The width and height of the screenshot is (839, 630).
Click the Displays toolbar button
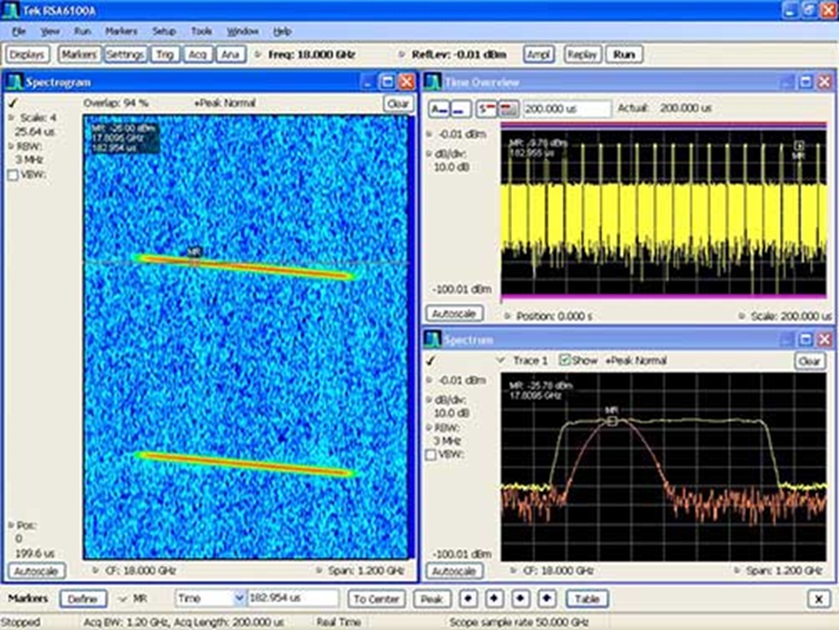pyautogui.click(x=27, y=55)
